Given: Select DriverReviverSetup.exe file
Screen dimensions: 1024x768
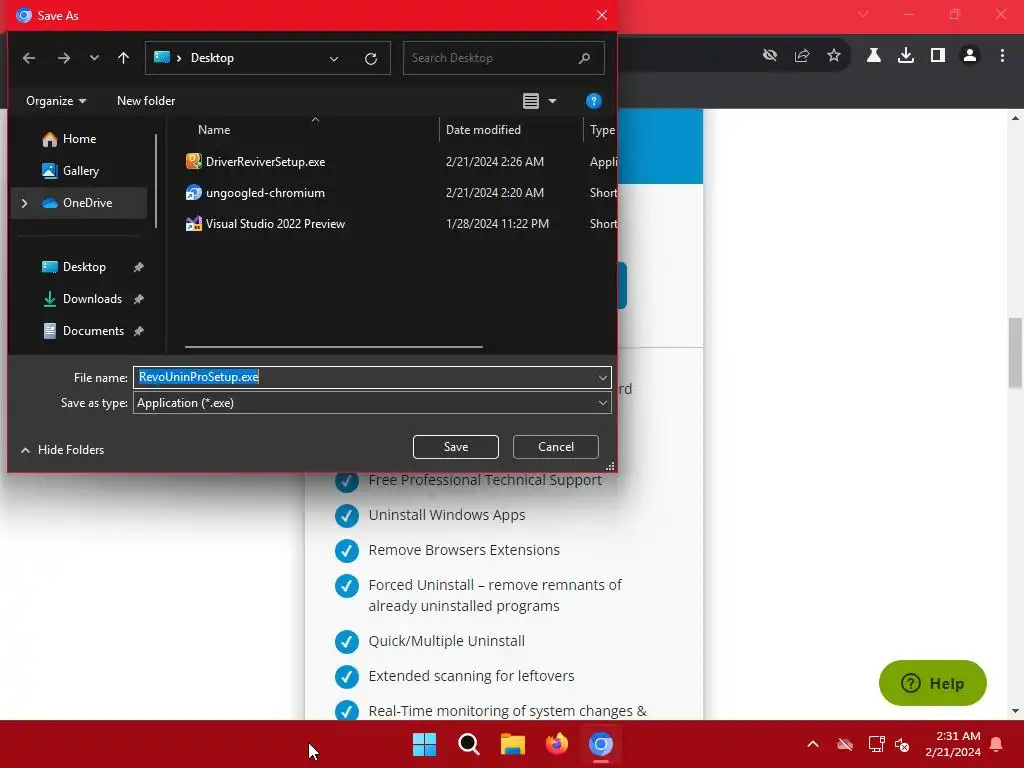Looking at the screenshot, I should (x=266, y=161).
